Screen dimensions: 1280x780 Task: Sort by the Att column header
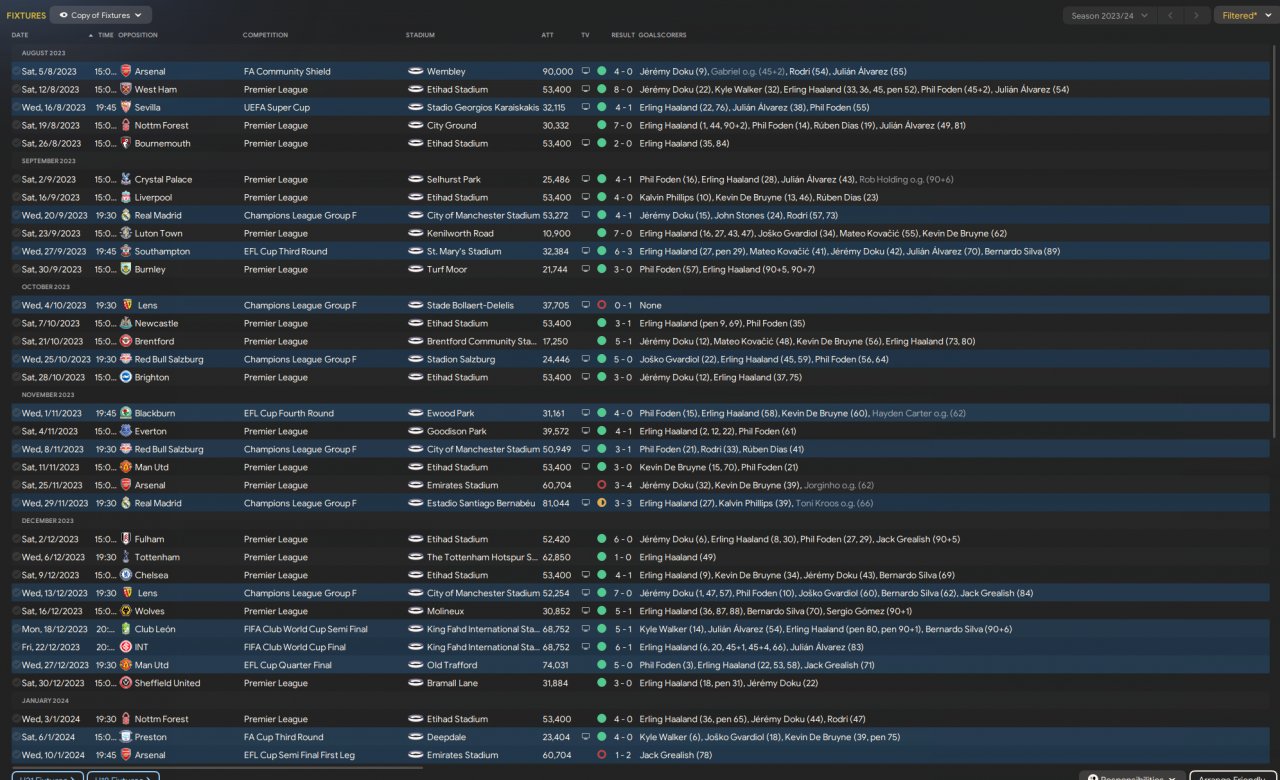(x=547, y=35)
